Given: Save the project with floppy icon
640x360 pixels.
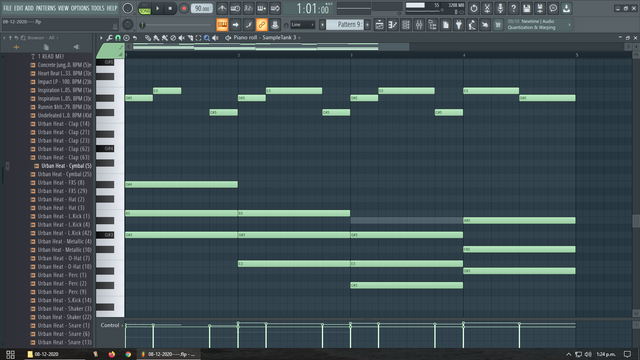Looking at the screenshot, I should pos(527,8).
